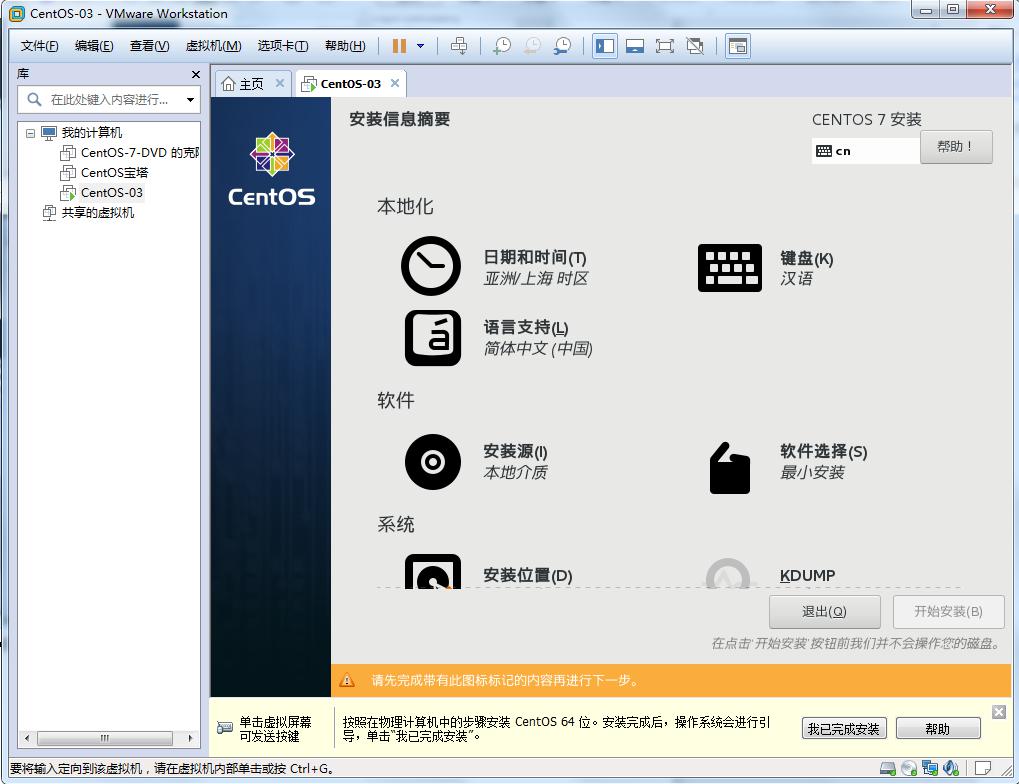
Task: Click 我已完成安装 button
Action: point(844,729)
